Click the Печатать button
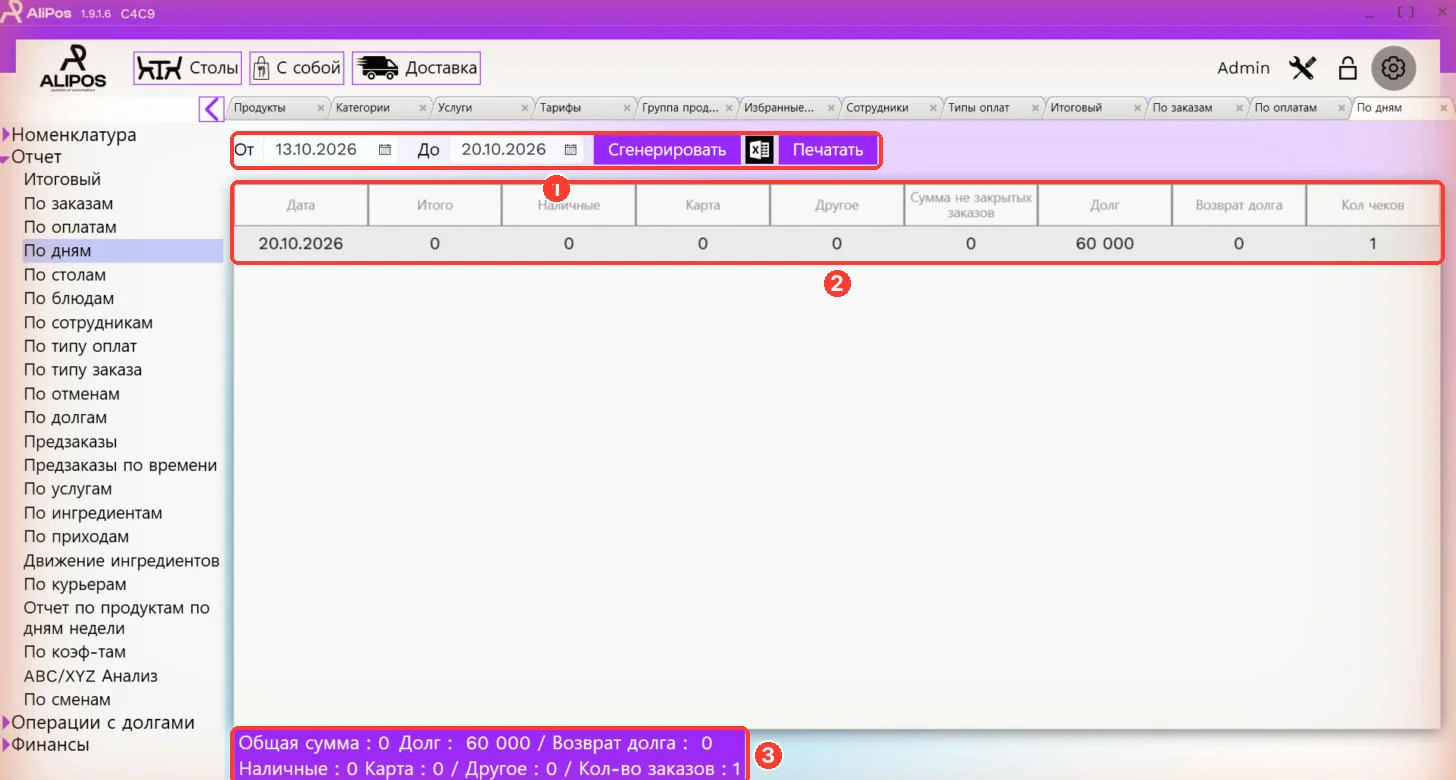This screenshot has height=780, width=1456. [827, 150]
